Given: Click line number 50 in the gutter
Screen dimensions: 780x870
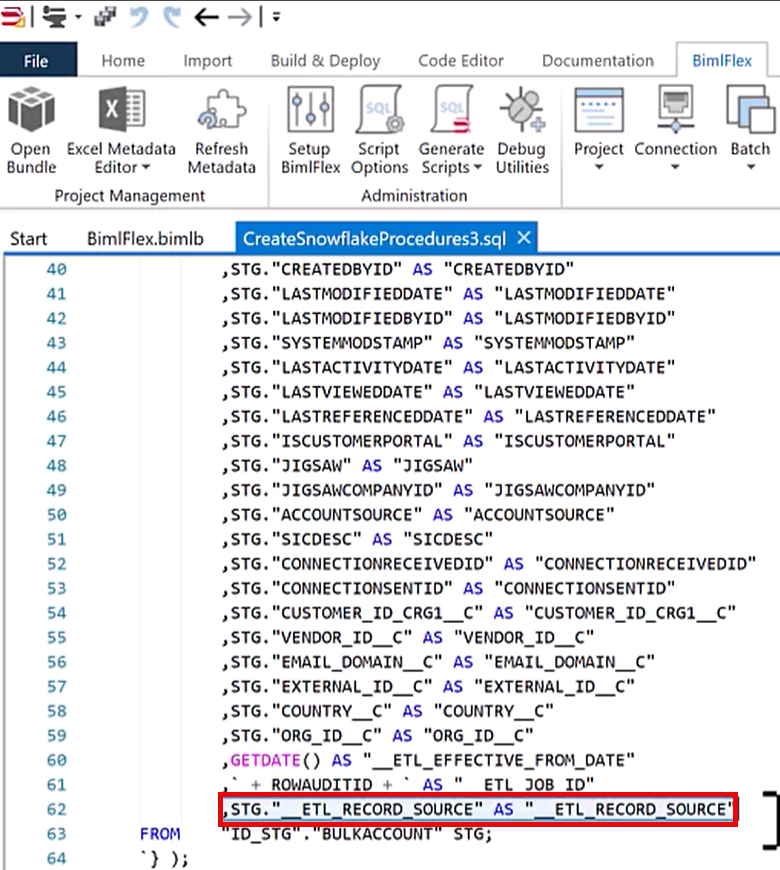Looking at the screenshot, I should 57,515.
